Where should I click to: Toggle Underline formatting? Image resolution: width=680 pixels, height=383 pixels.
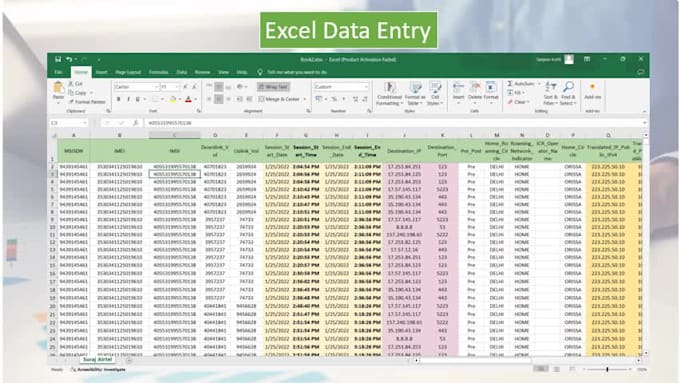pos(138,99)
